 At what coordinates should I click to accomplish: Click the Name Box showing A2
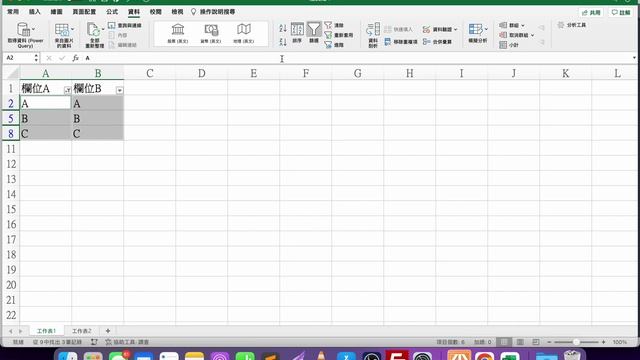click(x=20, y=58)
